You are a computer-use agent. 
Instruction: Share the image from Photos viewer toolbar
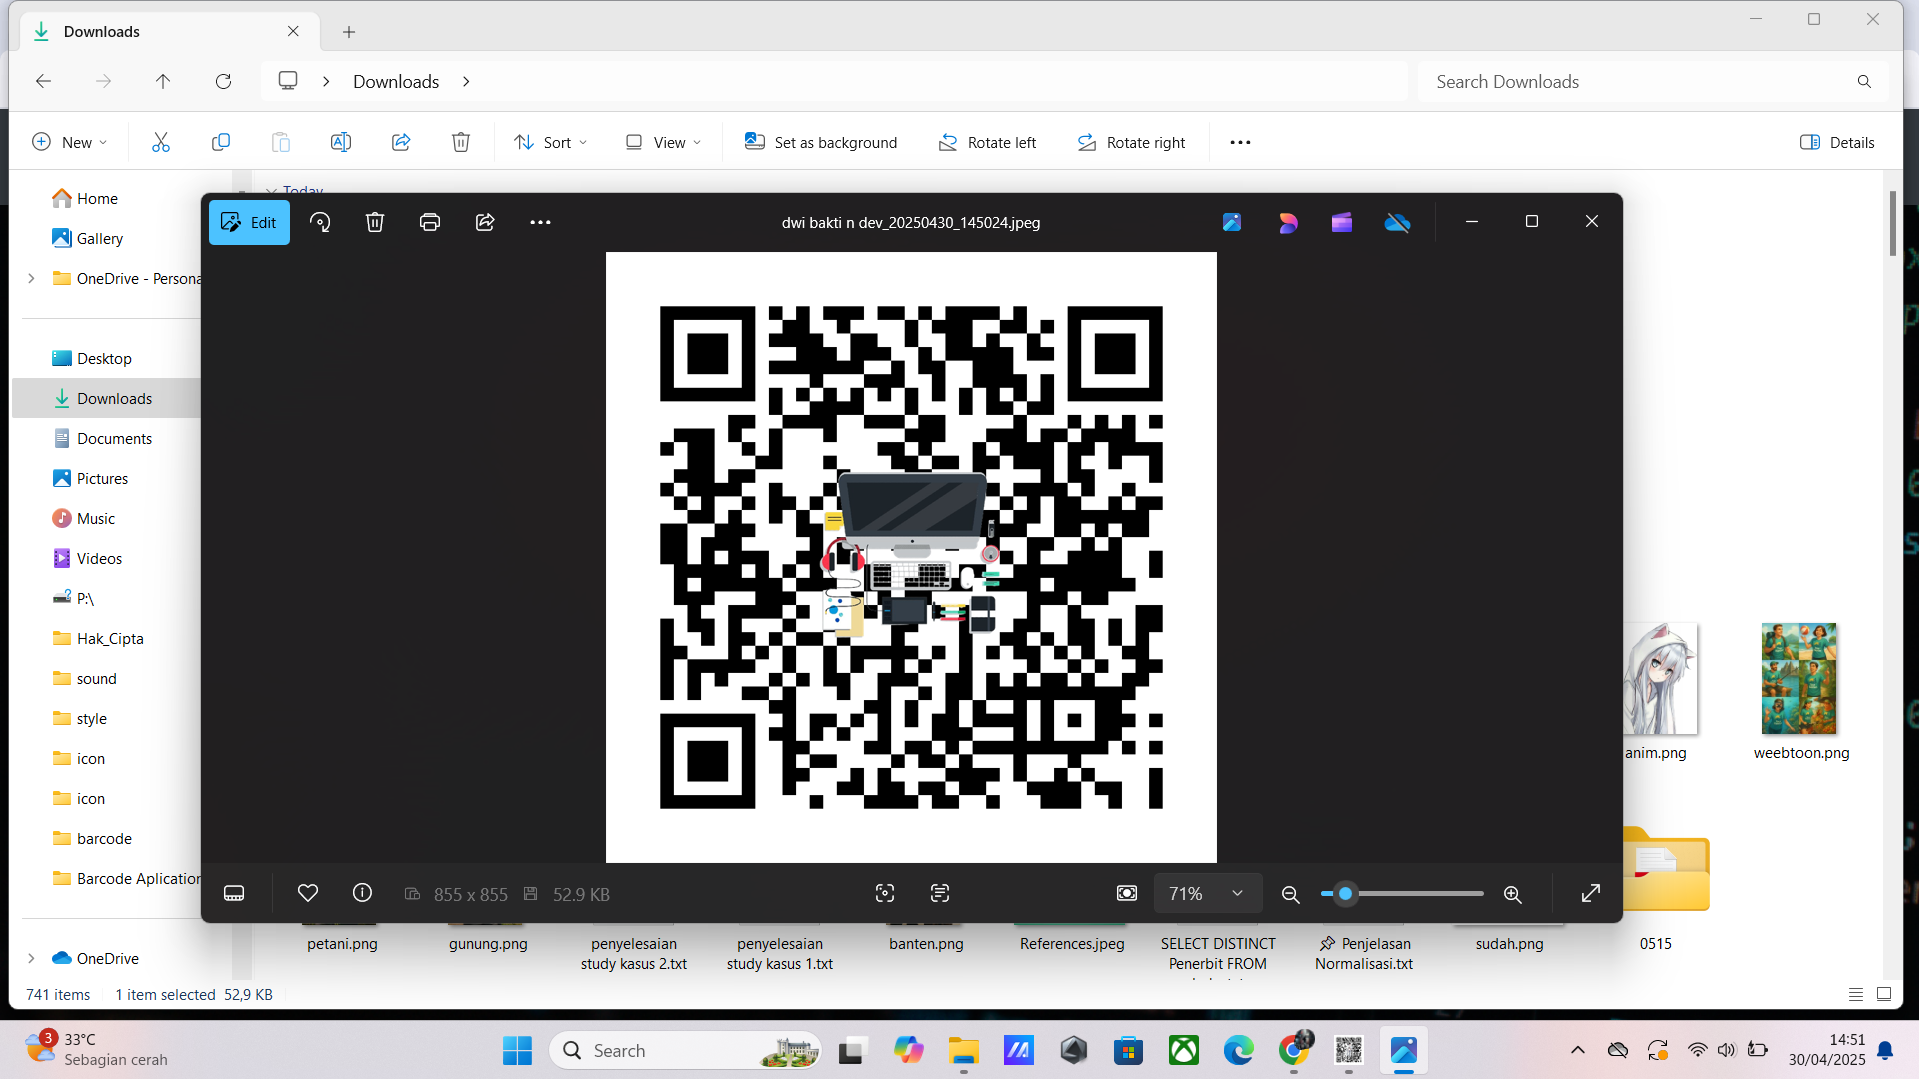(x=485, y=222)
